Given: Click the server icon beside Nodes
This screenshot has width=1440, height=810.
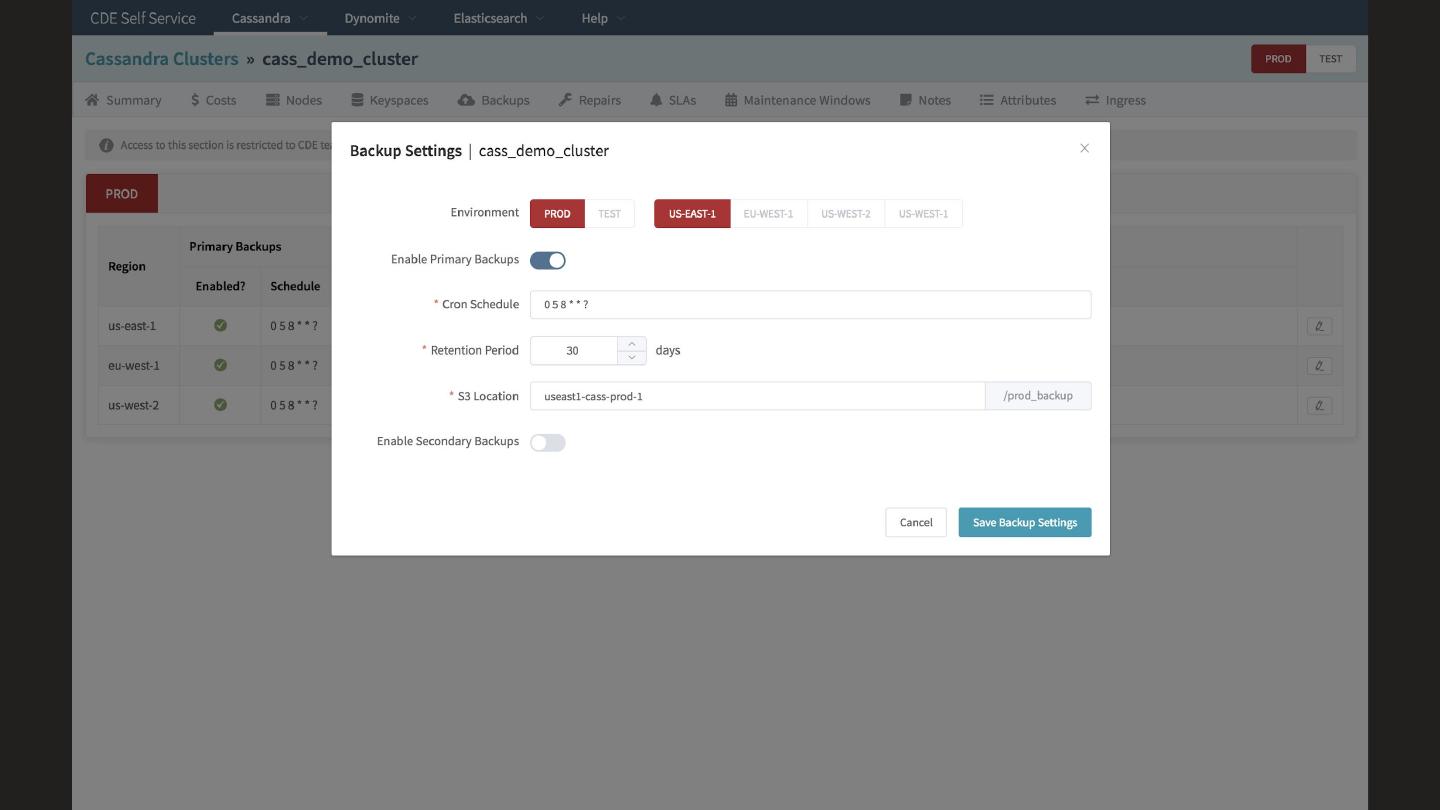Looking at the screenshot, I should [x=272, y=100].
